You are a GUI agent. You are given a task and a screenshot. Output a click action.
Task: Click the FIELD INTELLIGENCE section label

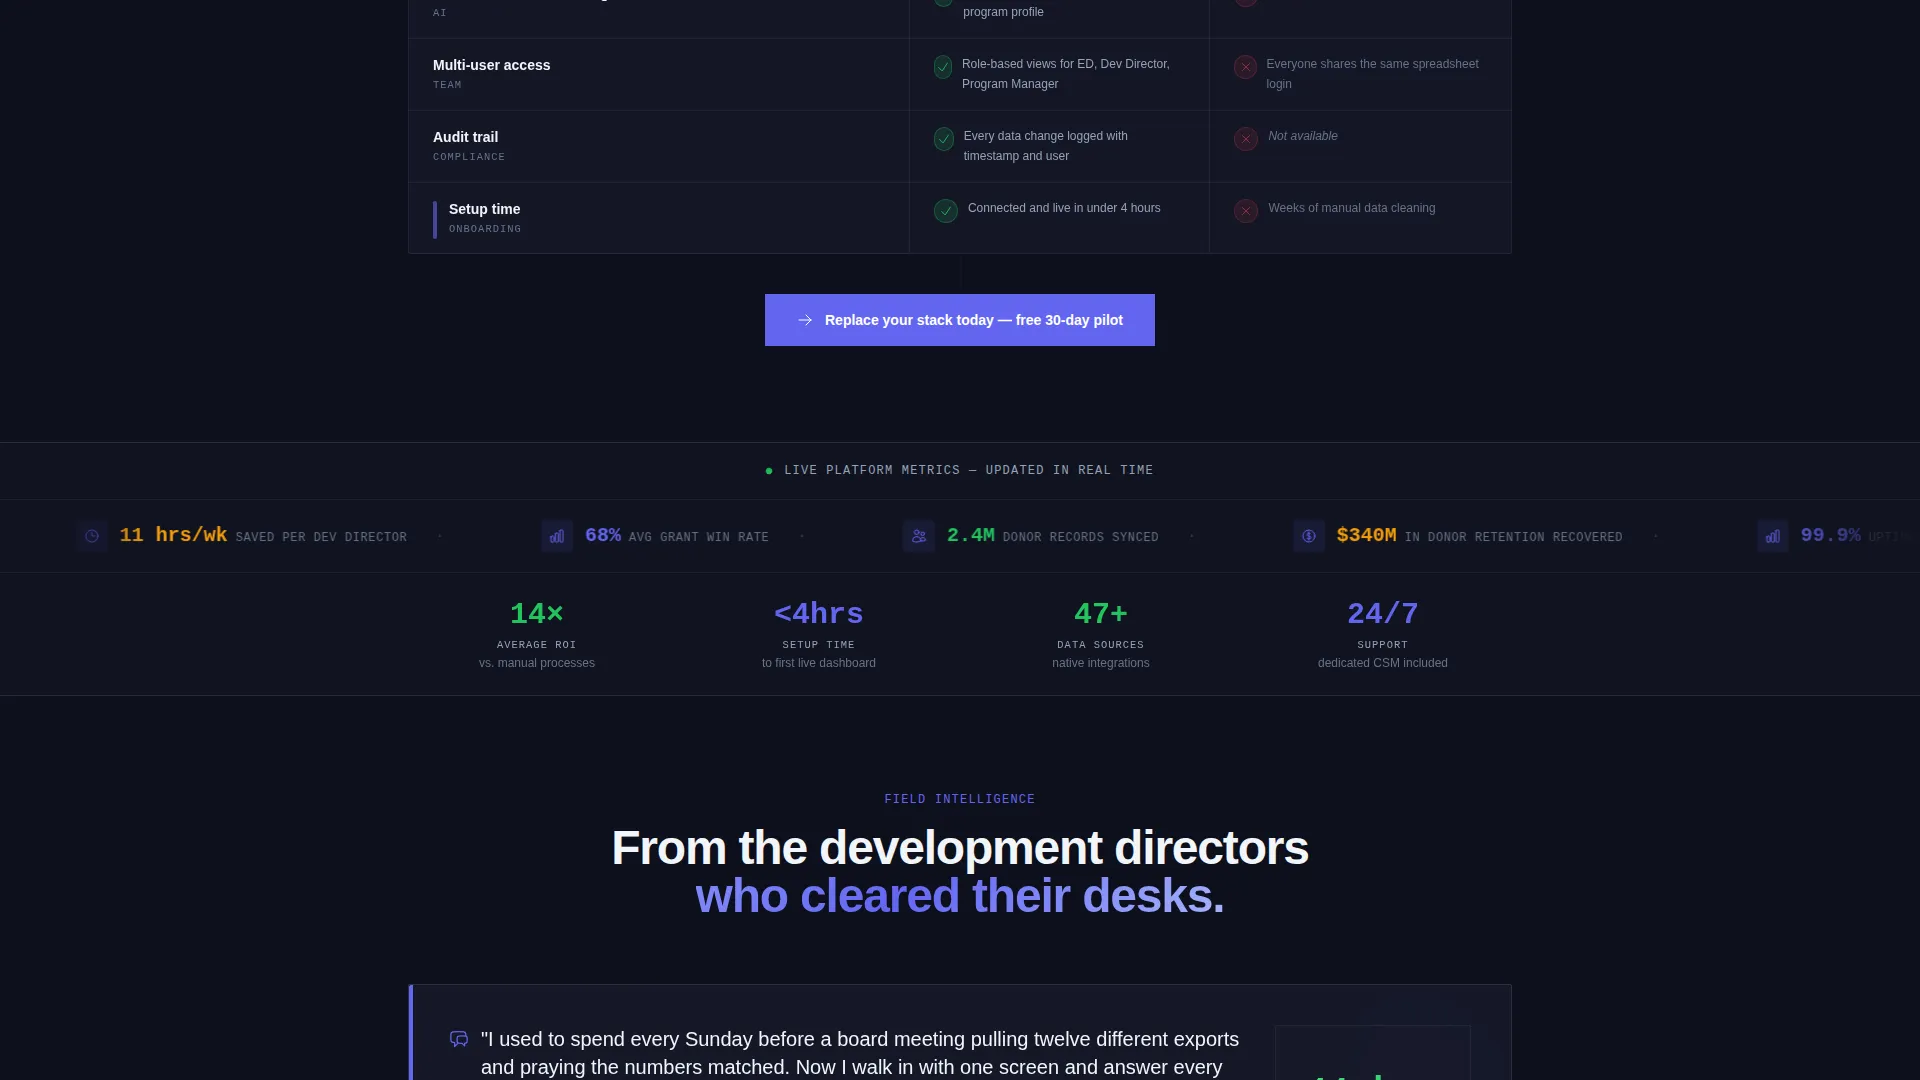[x=960, y=799]
